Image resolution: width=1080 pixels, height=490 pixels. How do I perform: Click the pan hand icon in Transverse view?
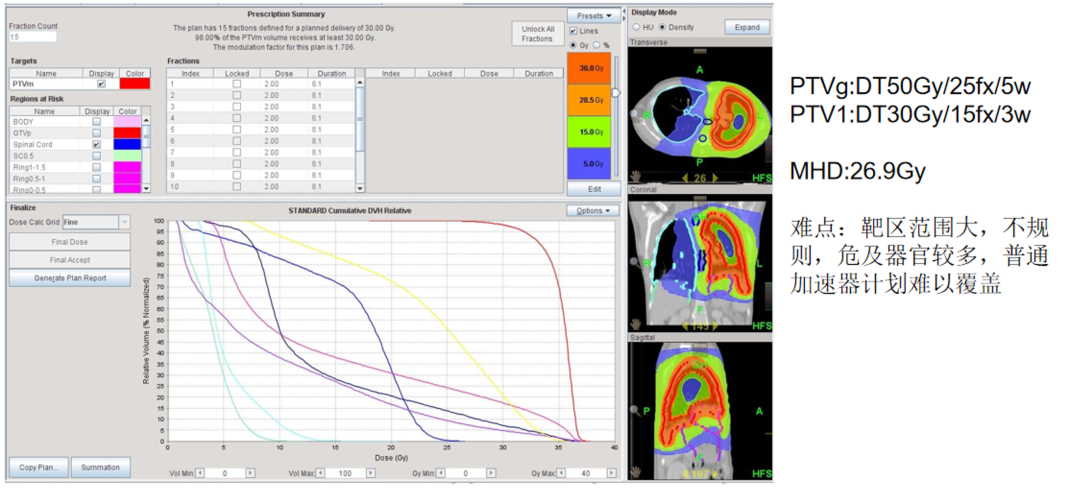click(x=634, y=176)
